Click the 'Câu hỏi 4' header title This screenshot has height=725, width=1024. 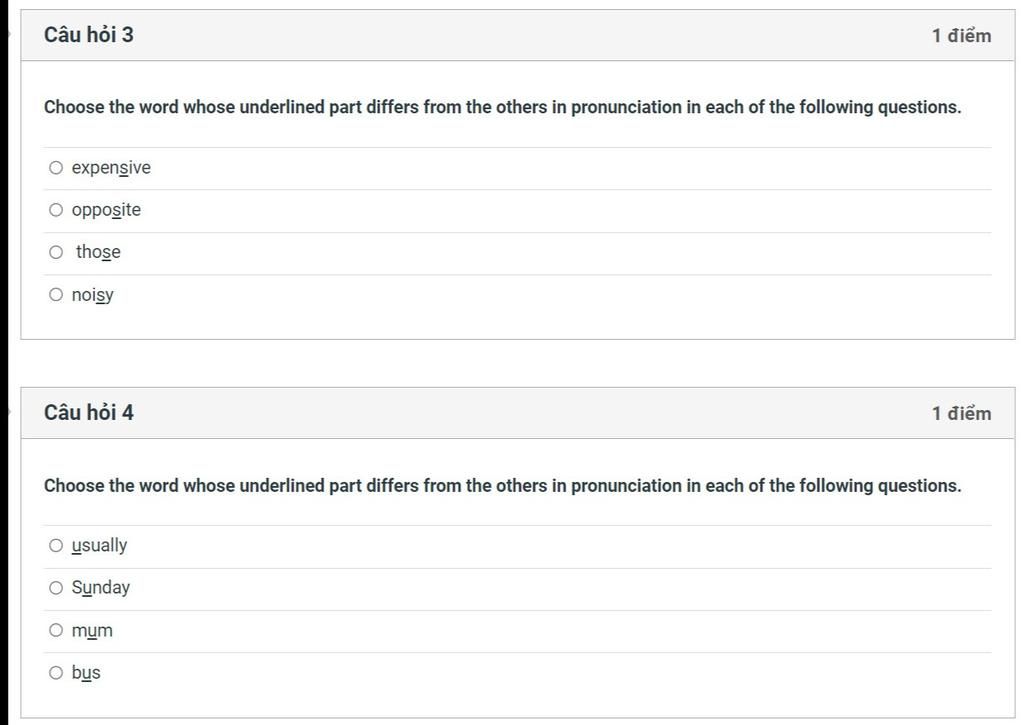point(89,413)
